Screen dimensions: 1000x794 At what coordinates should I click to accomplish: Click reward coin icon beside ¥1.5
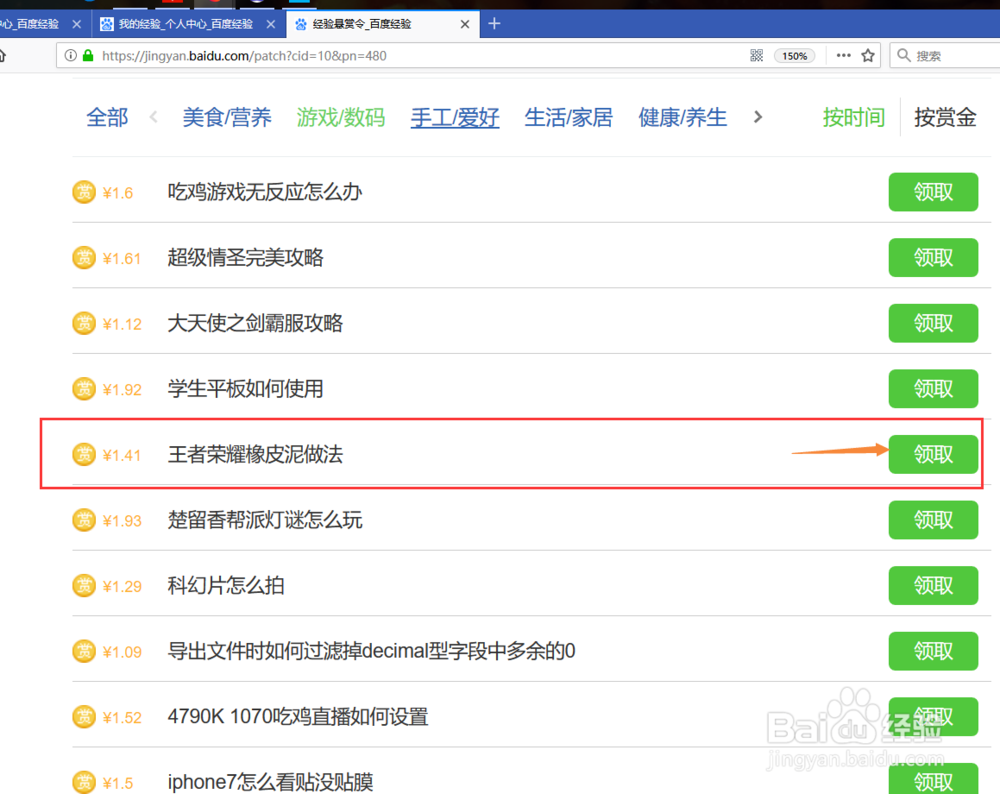click(84, 783)
